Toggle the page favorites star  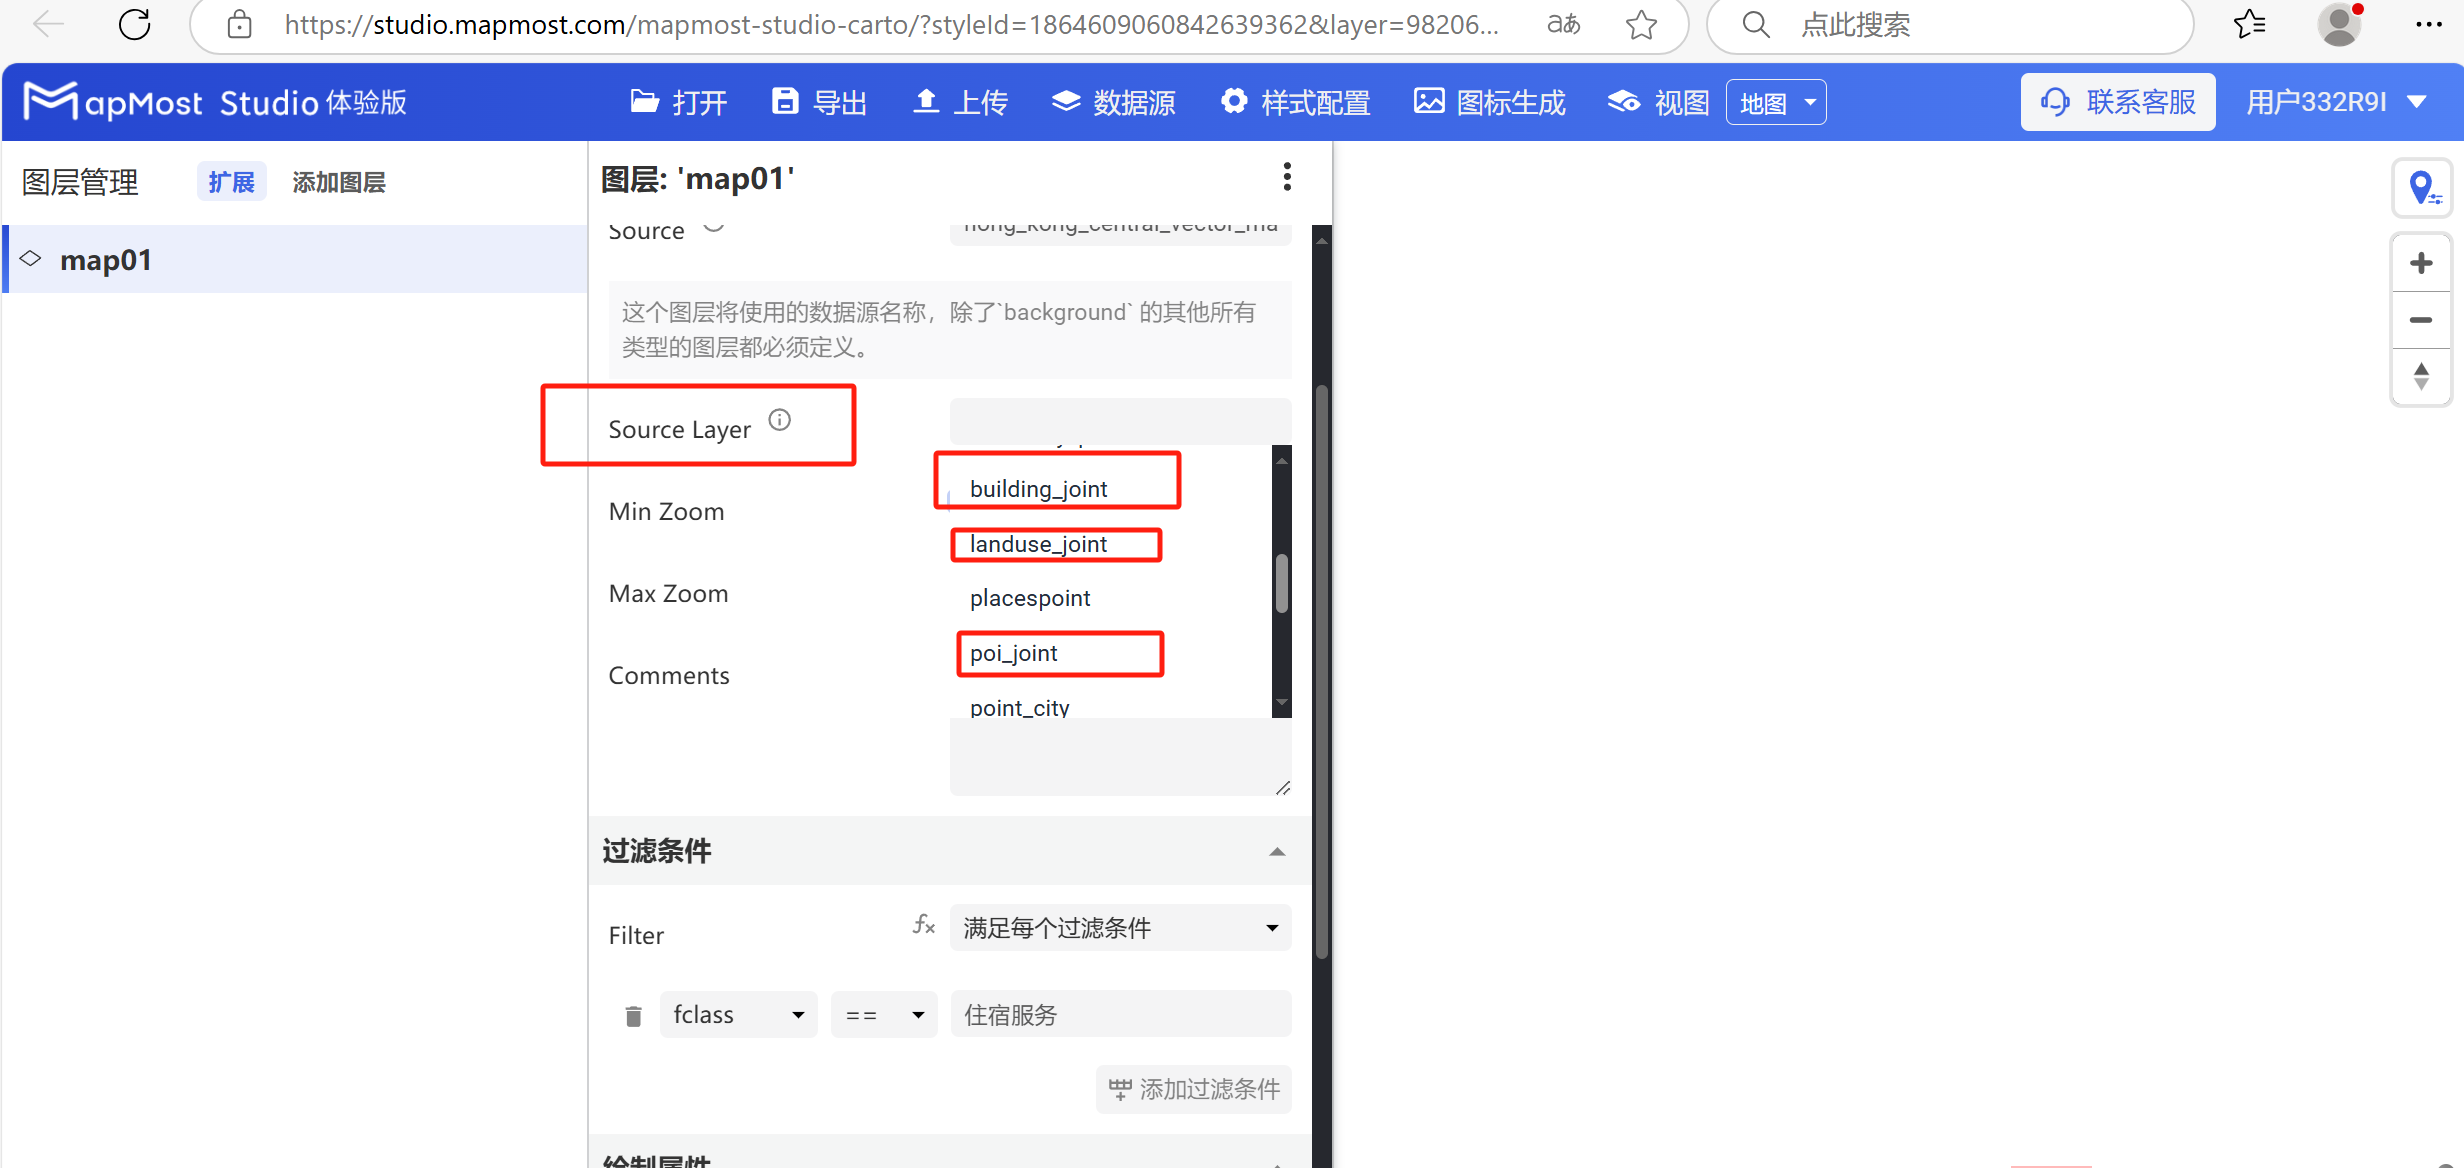pyautogui.click(x=1640, y=25)
